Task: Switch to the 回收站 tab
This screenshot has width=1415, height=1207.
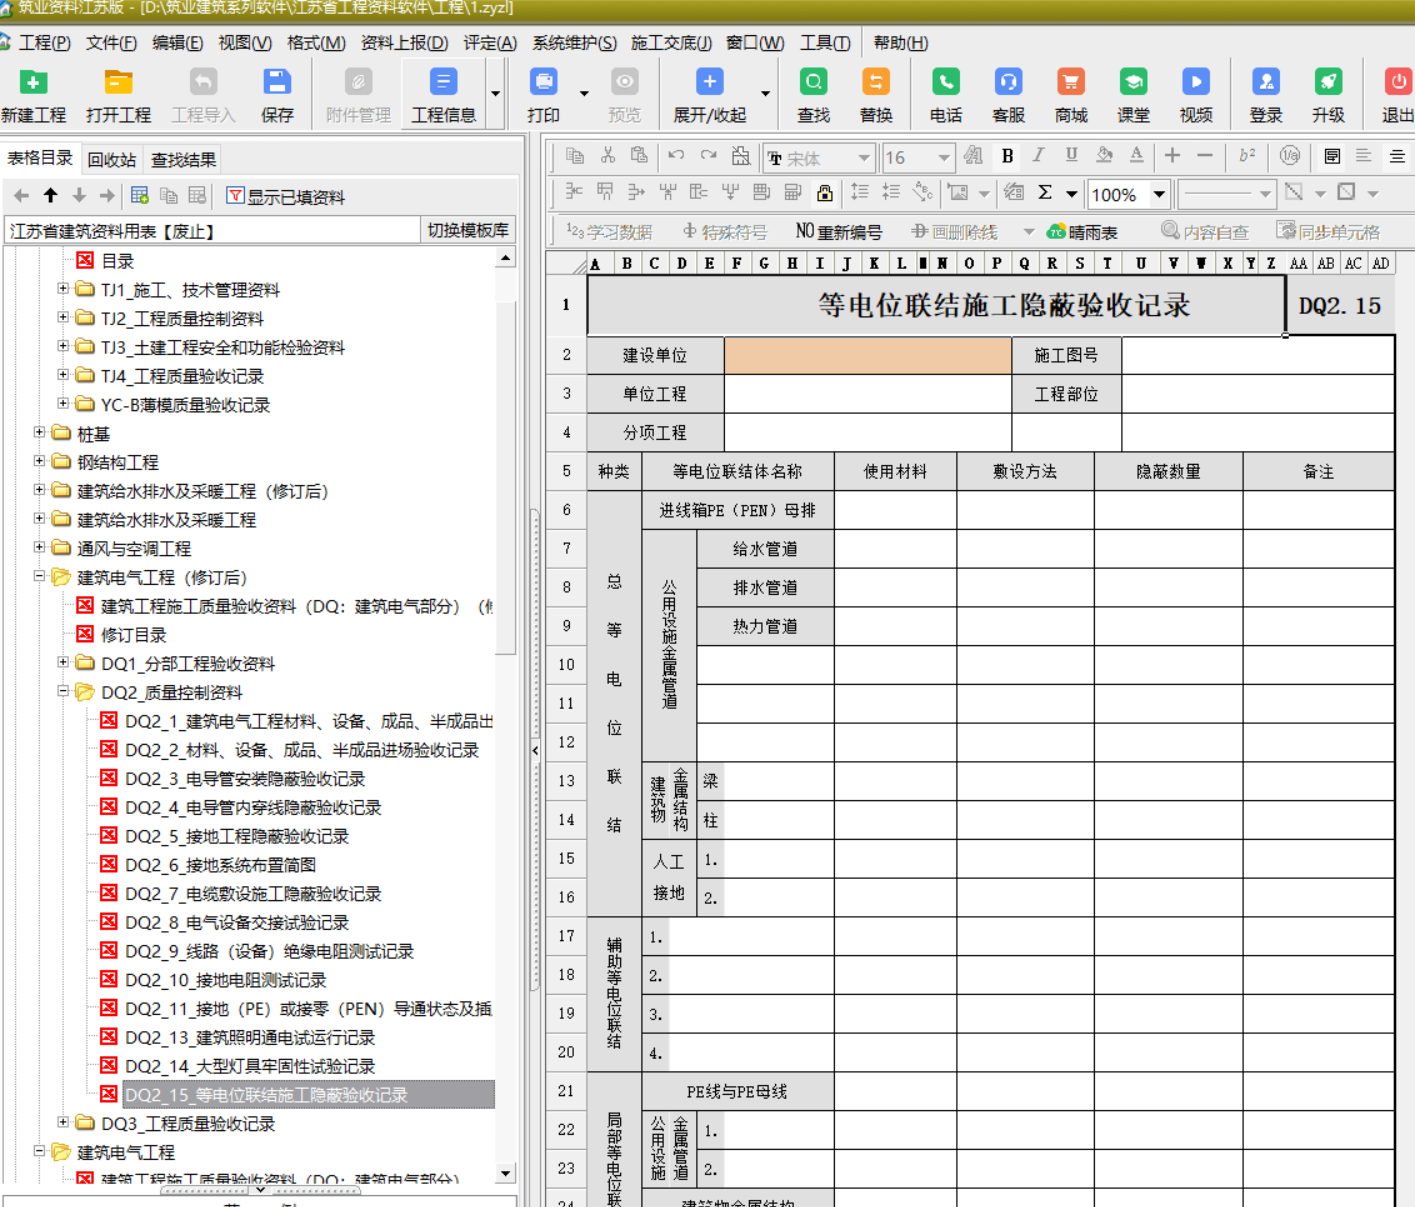Action: pyautogui.click(x=111, y=159)
